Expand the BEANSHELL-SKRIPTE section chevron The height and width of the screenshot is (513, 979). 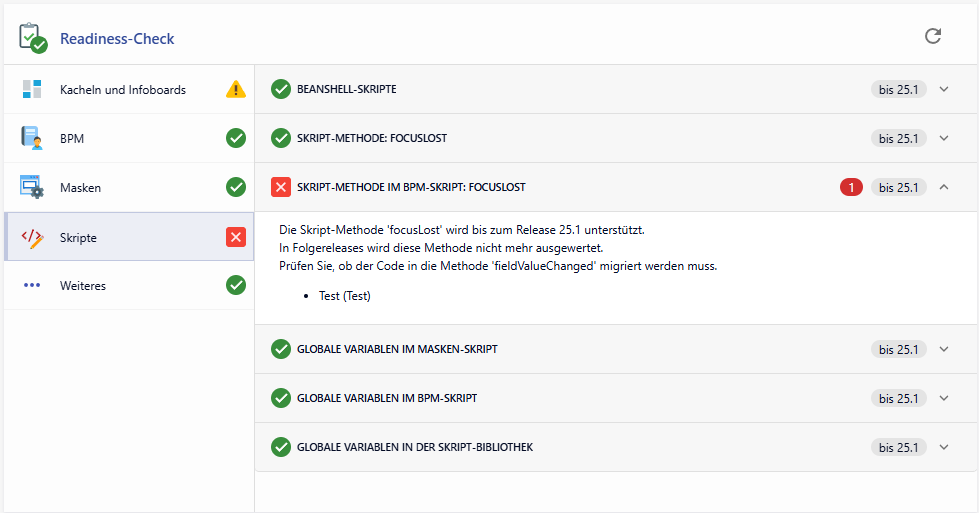[x=943, y=89]
